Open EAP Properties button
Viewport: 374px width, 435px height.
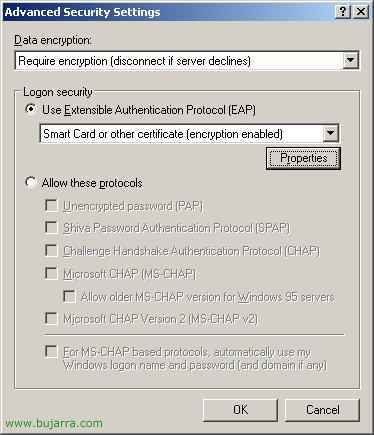303,158
